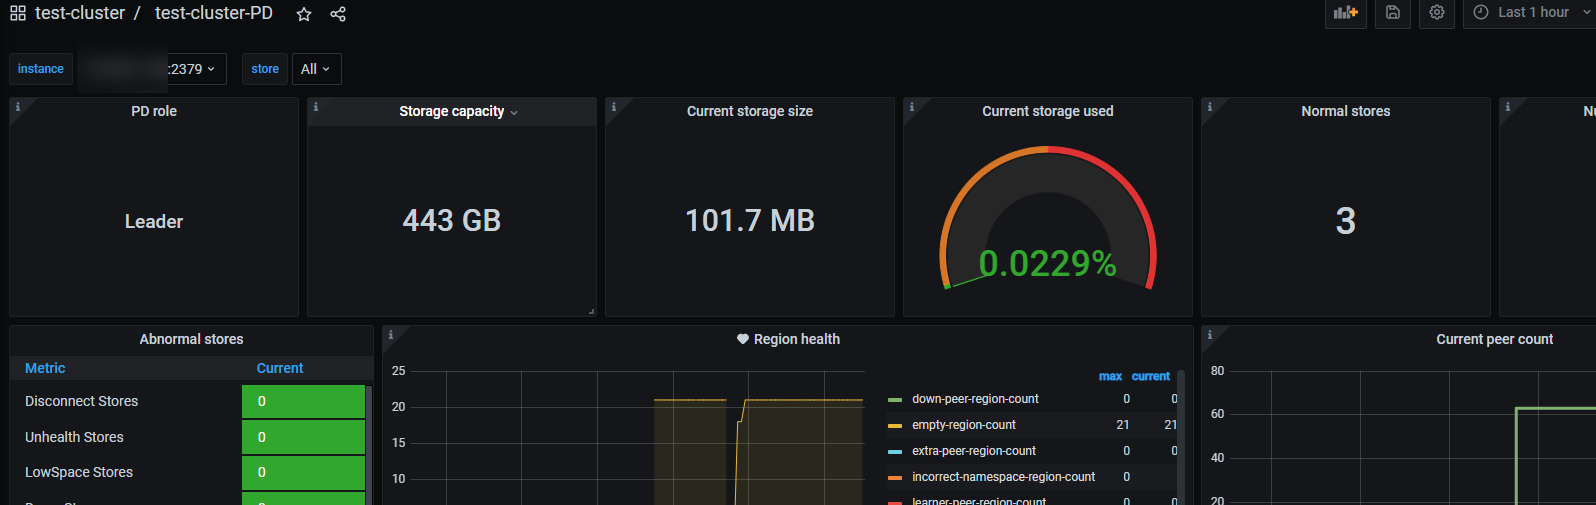The width and height of the screenshot is (1596, 505).
Task: Open the Normal stores panel title
Action: point(1345,111)
